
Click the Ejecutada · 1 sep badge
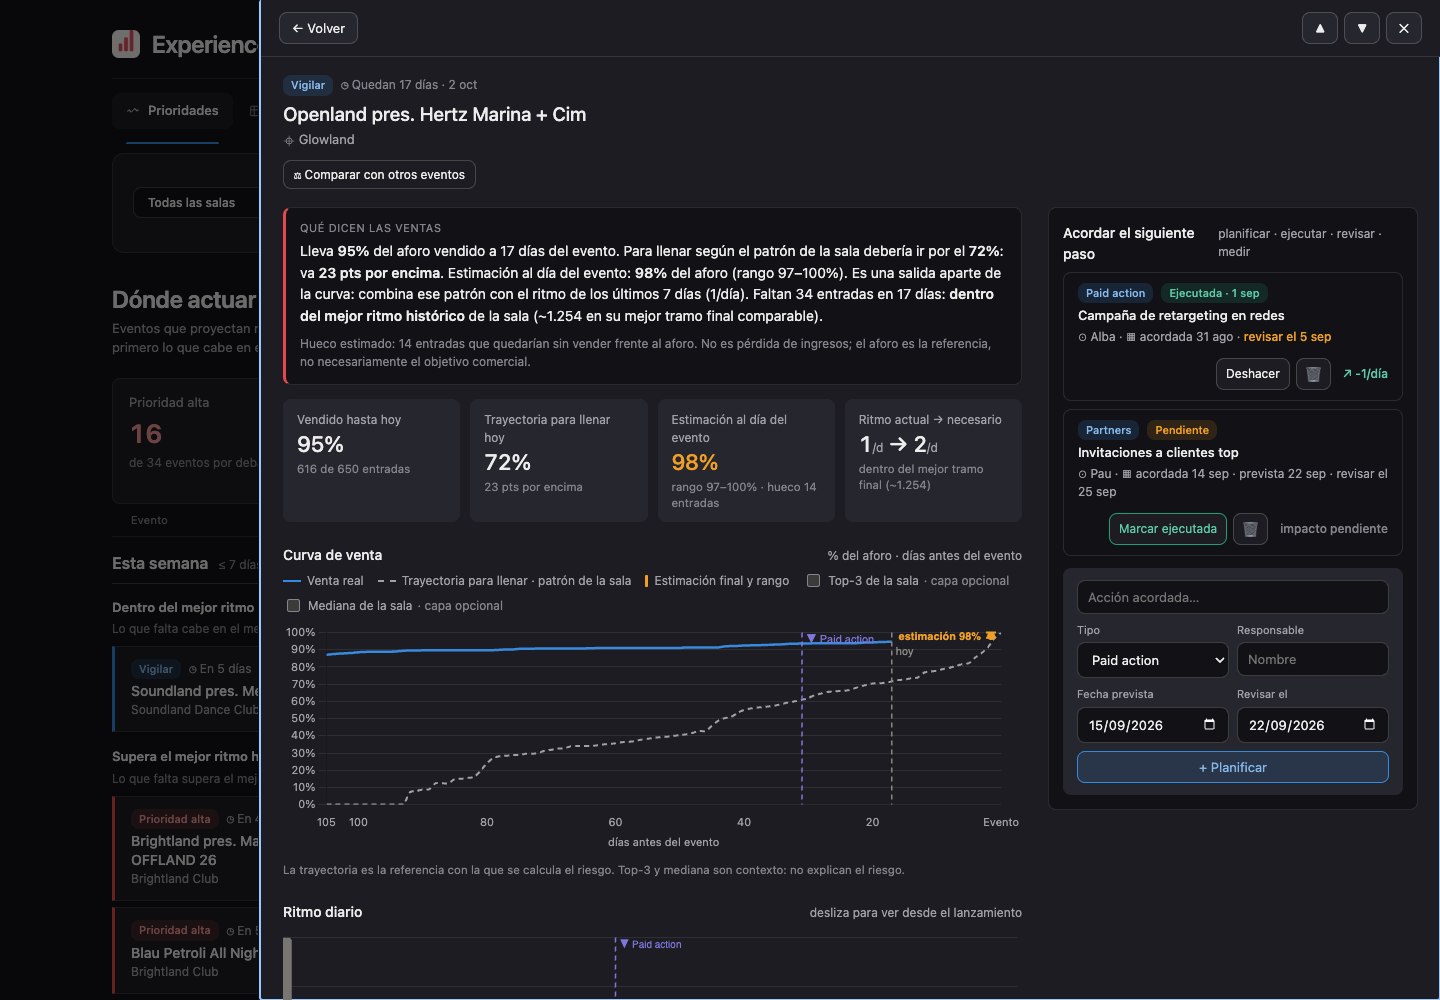coord(1214,293)
